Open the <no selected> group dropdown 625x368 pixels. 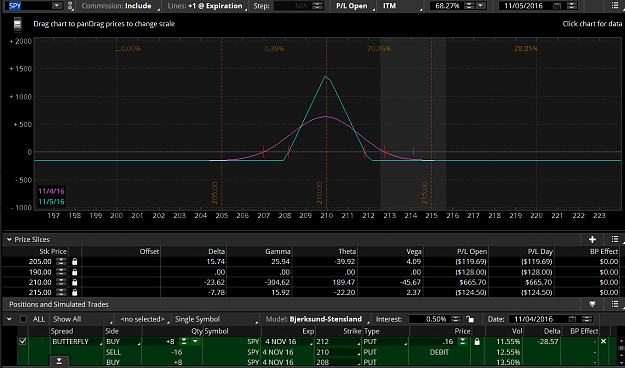coord(143,319)
